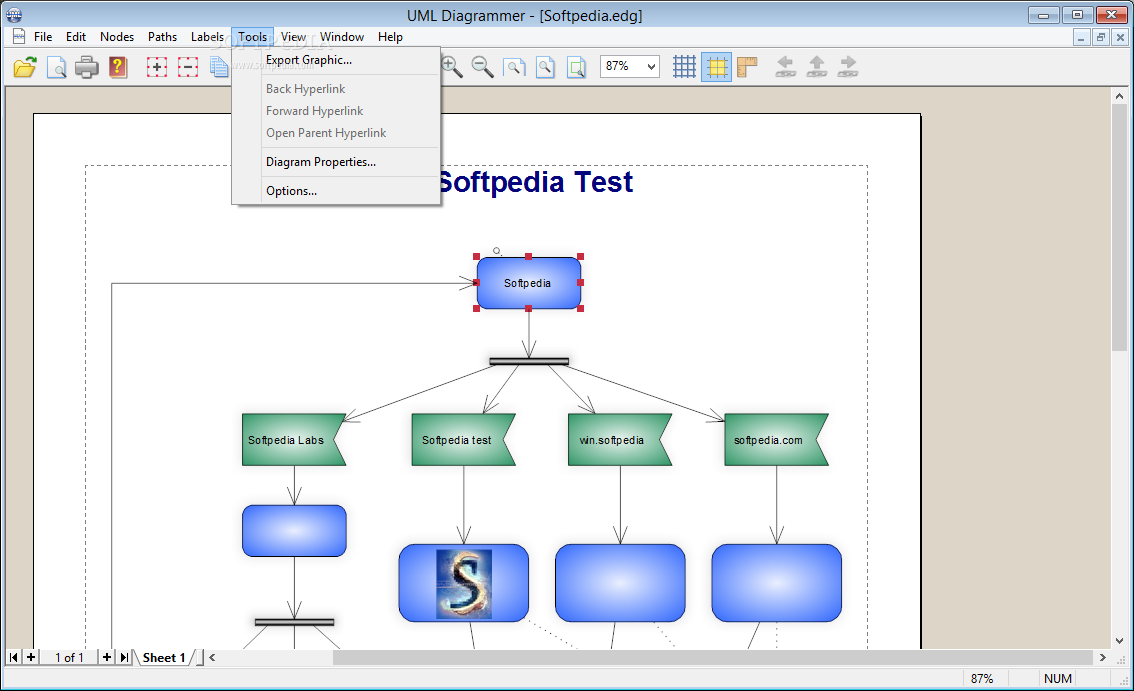1134x691 pixels.
Task: Open the Paths menu
Action: tap(163, 37)
